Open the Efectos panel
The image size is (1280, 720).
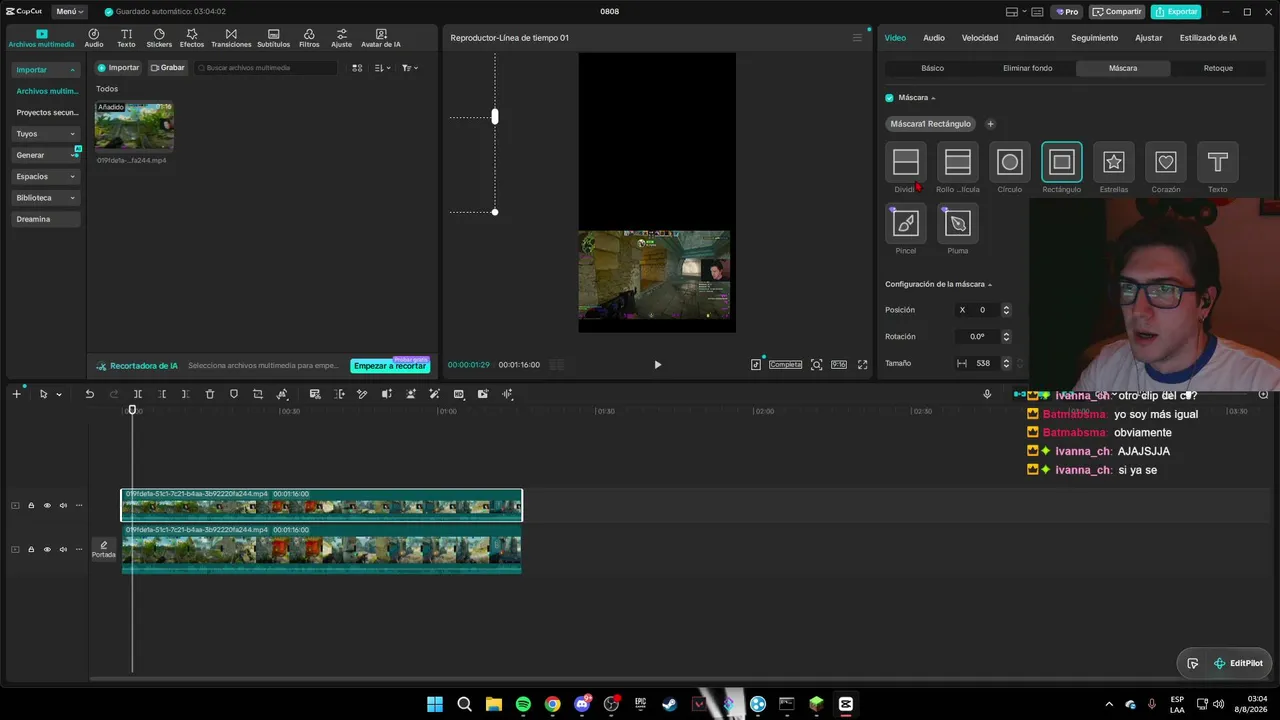(x=192, y=38)
